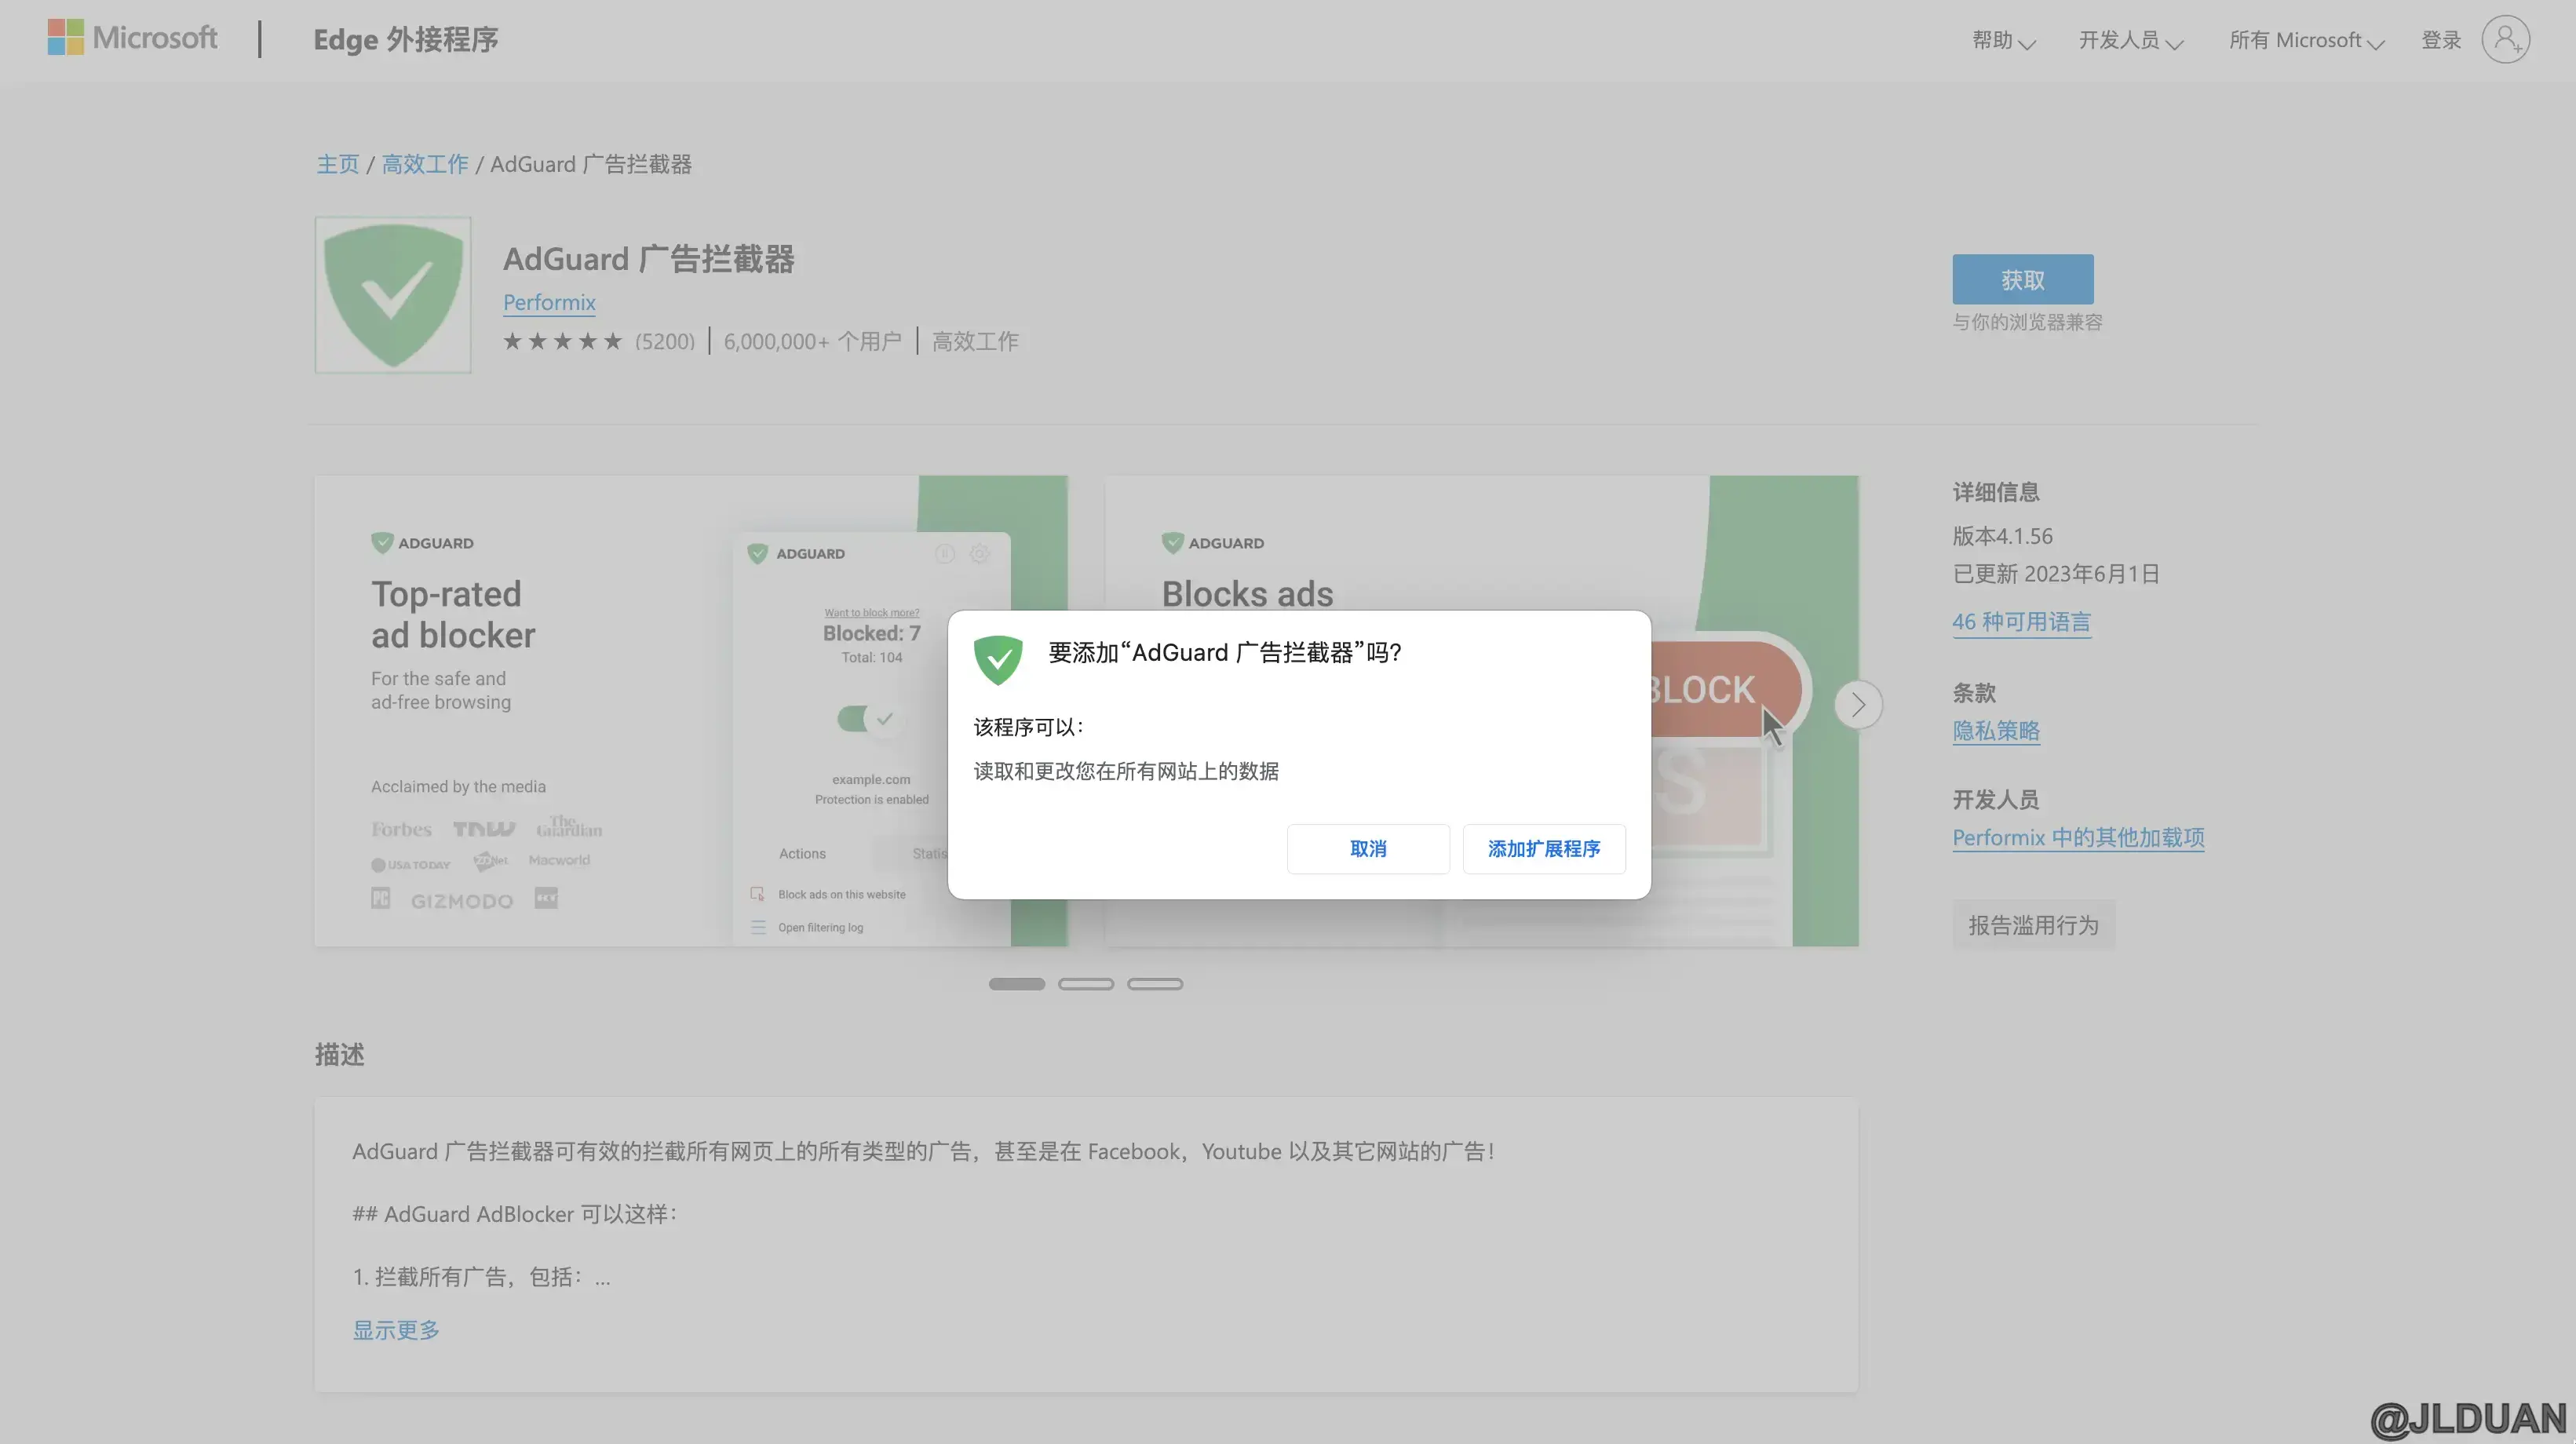Click the next screenshot arrow
Screen dimensions: 2576x1444
(1858, 705)
